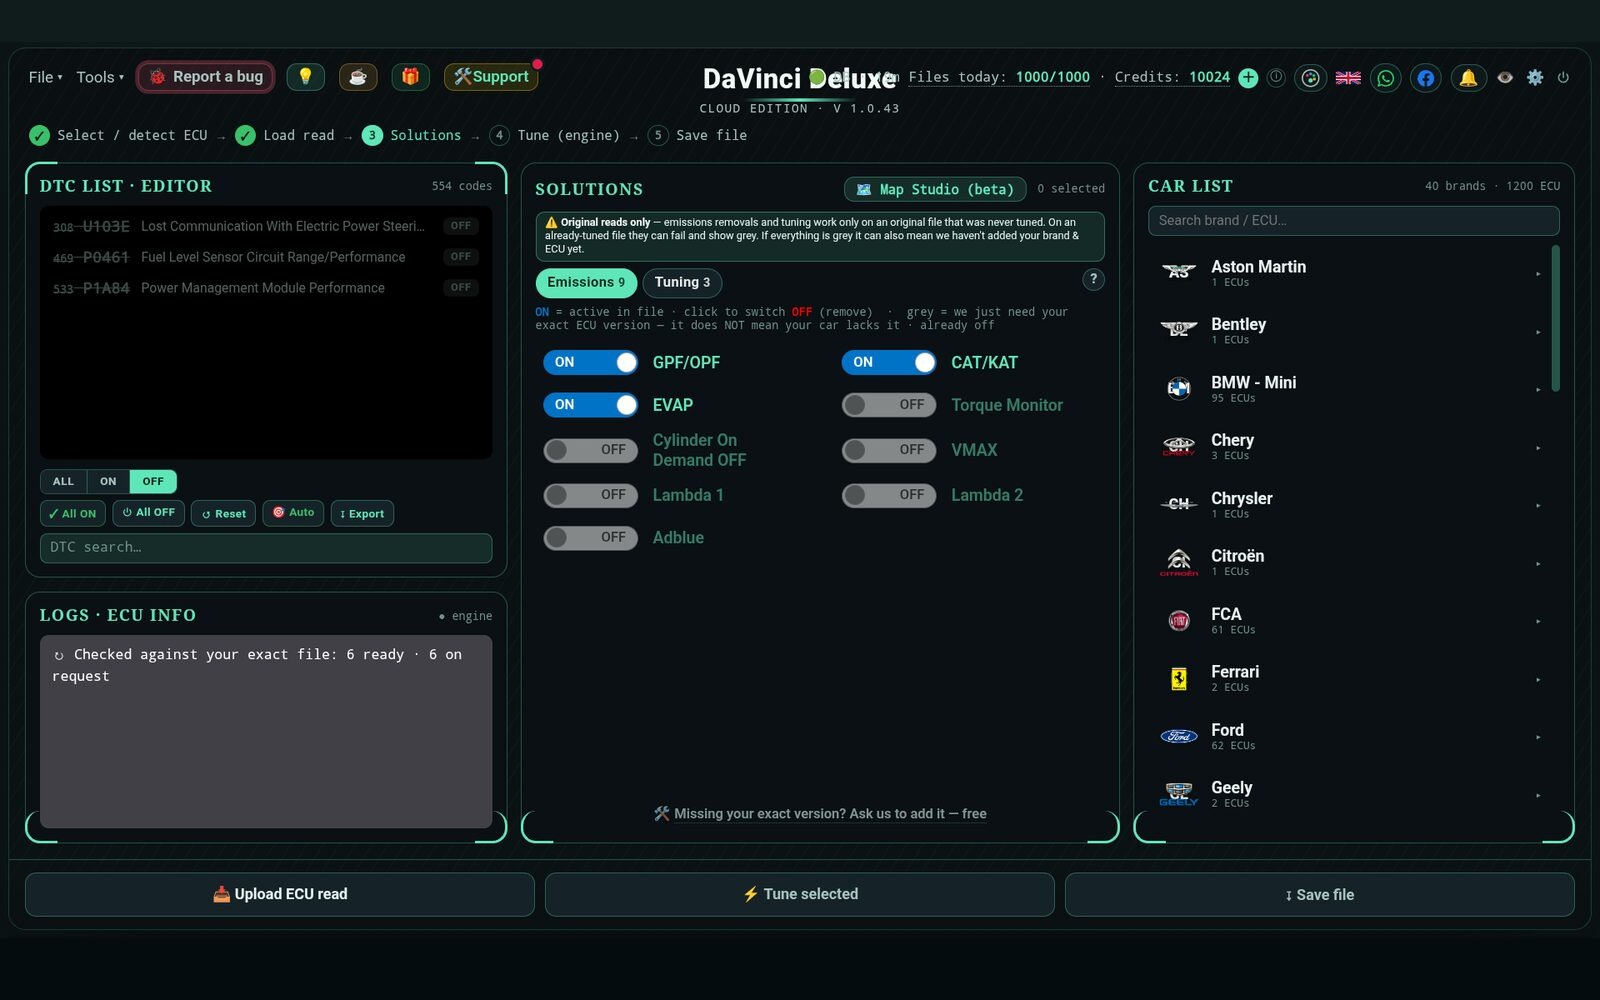
Task: Click the clock history icon near credits
Action: (1276, 77)
